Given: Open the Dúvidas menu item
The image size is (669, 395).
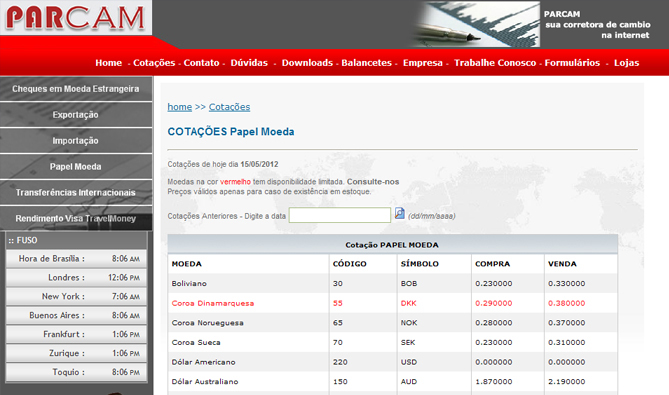Looking at the screenshot, I should (x=249, y=63).
